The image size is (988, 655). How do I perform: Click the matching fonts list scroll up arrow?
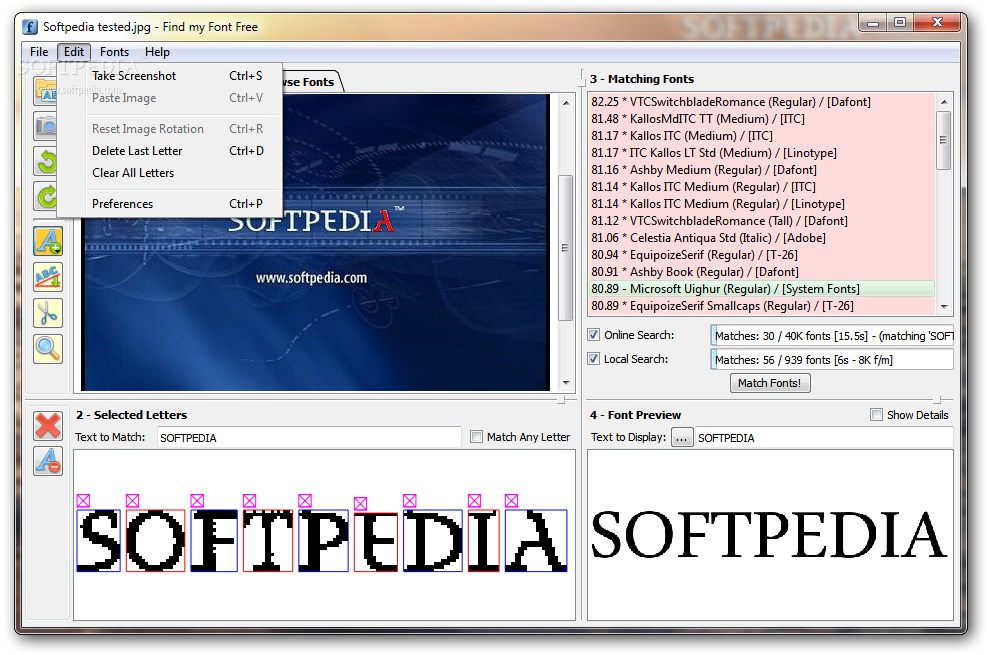(x=944, y=101)
